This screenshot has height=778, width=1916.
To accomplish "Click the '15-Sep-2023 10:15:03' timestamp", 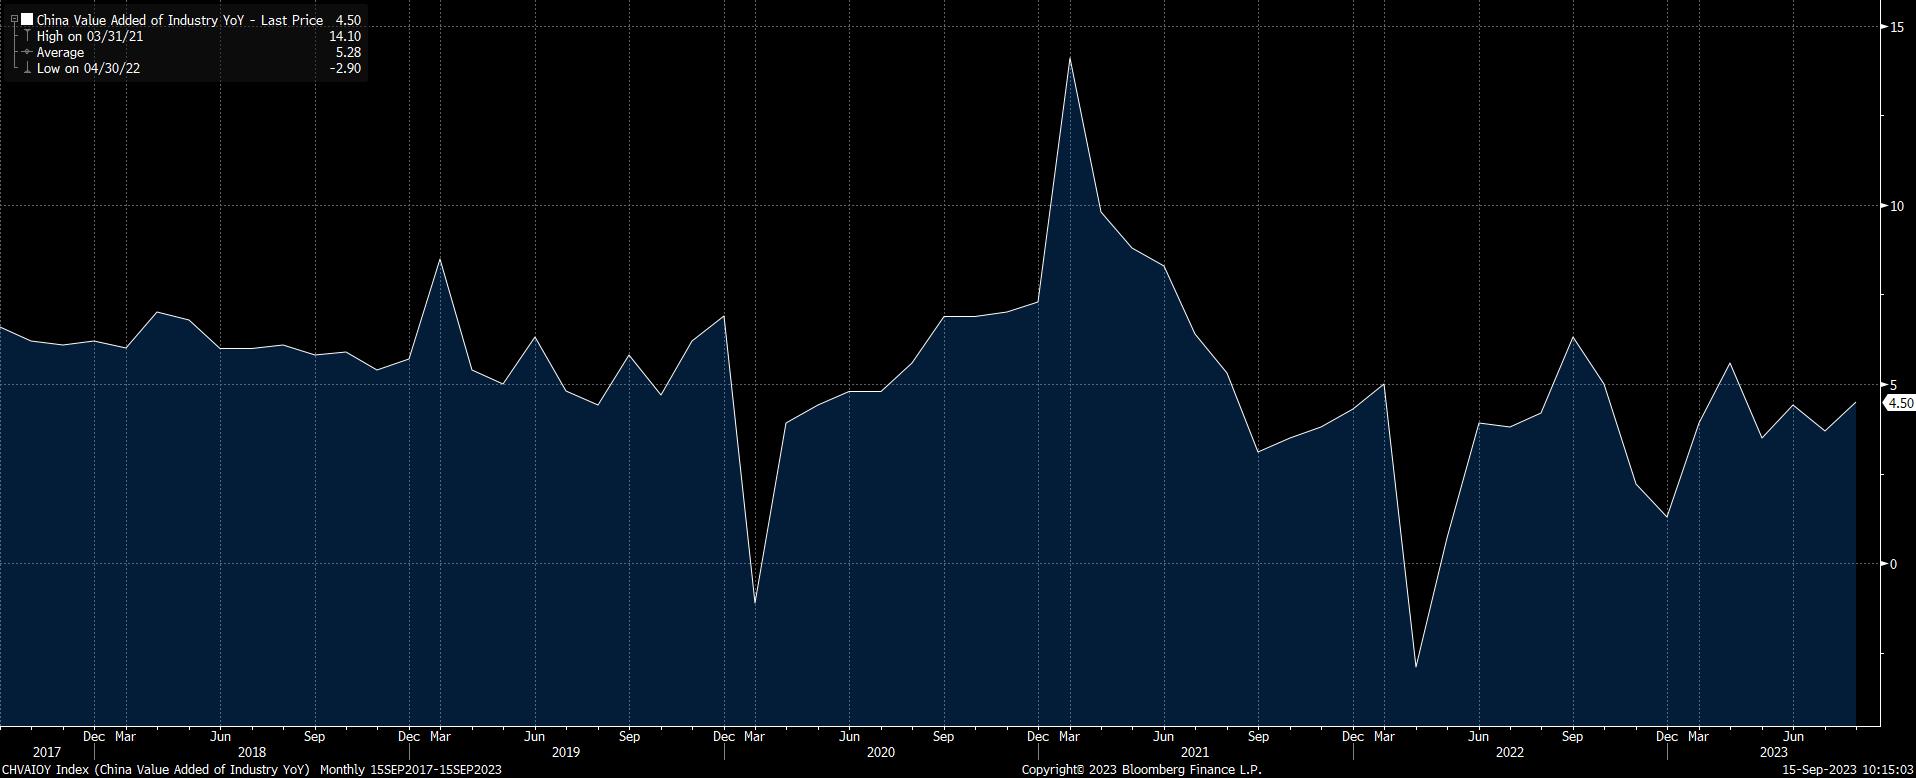I will pyautogui.click(x=1848, y=769).
